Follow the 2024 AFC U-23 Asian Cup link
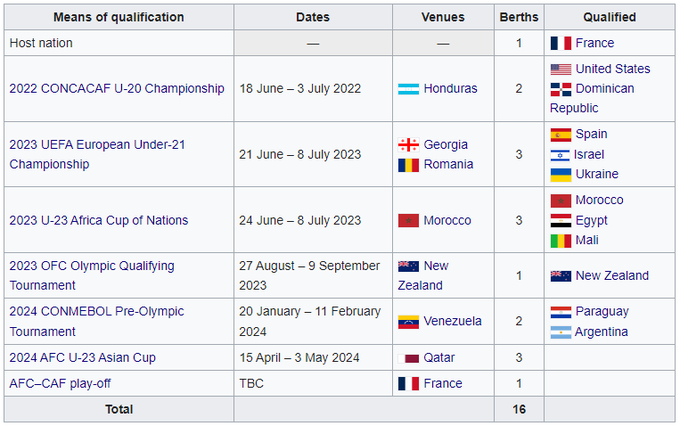Image resolution: width=680 pixels, height=426 pixels. tap(82, 357)
